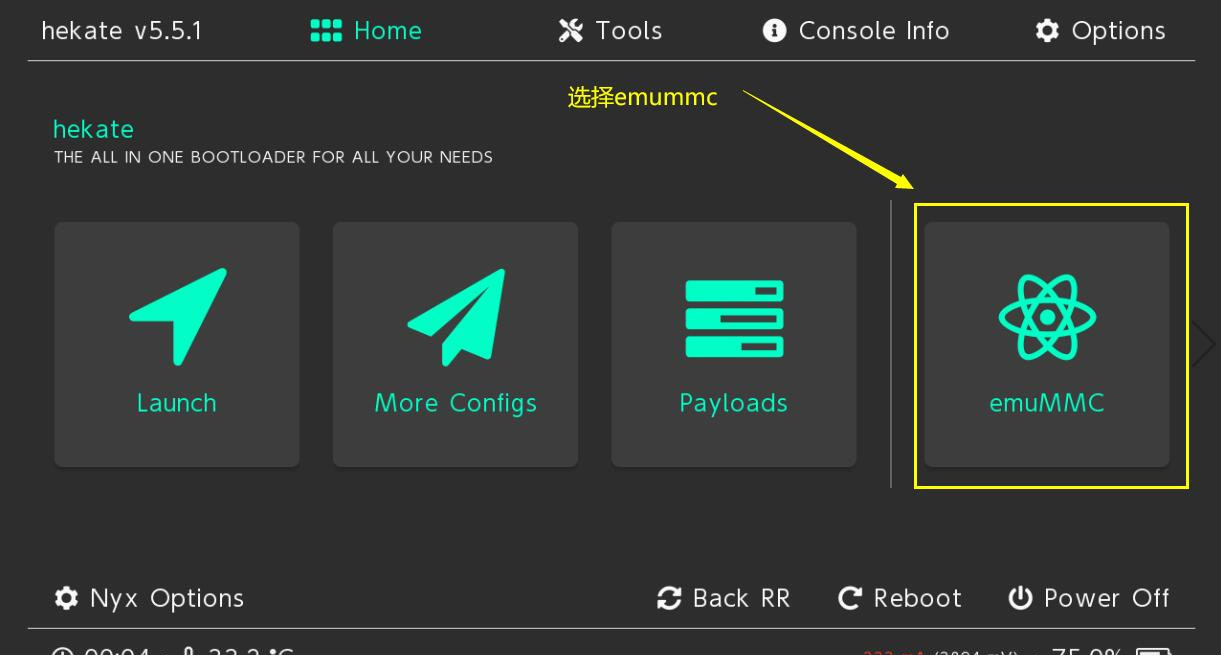Image resolution: width=1221 pixels, height=655 pixels.
Task: Open the Options tab
Action: [1100, 31]
